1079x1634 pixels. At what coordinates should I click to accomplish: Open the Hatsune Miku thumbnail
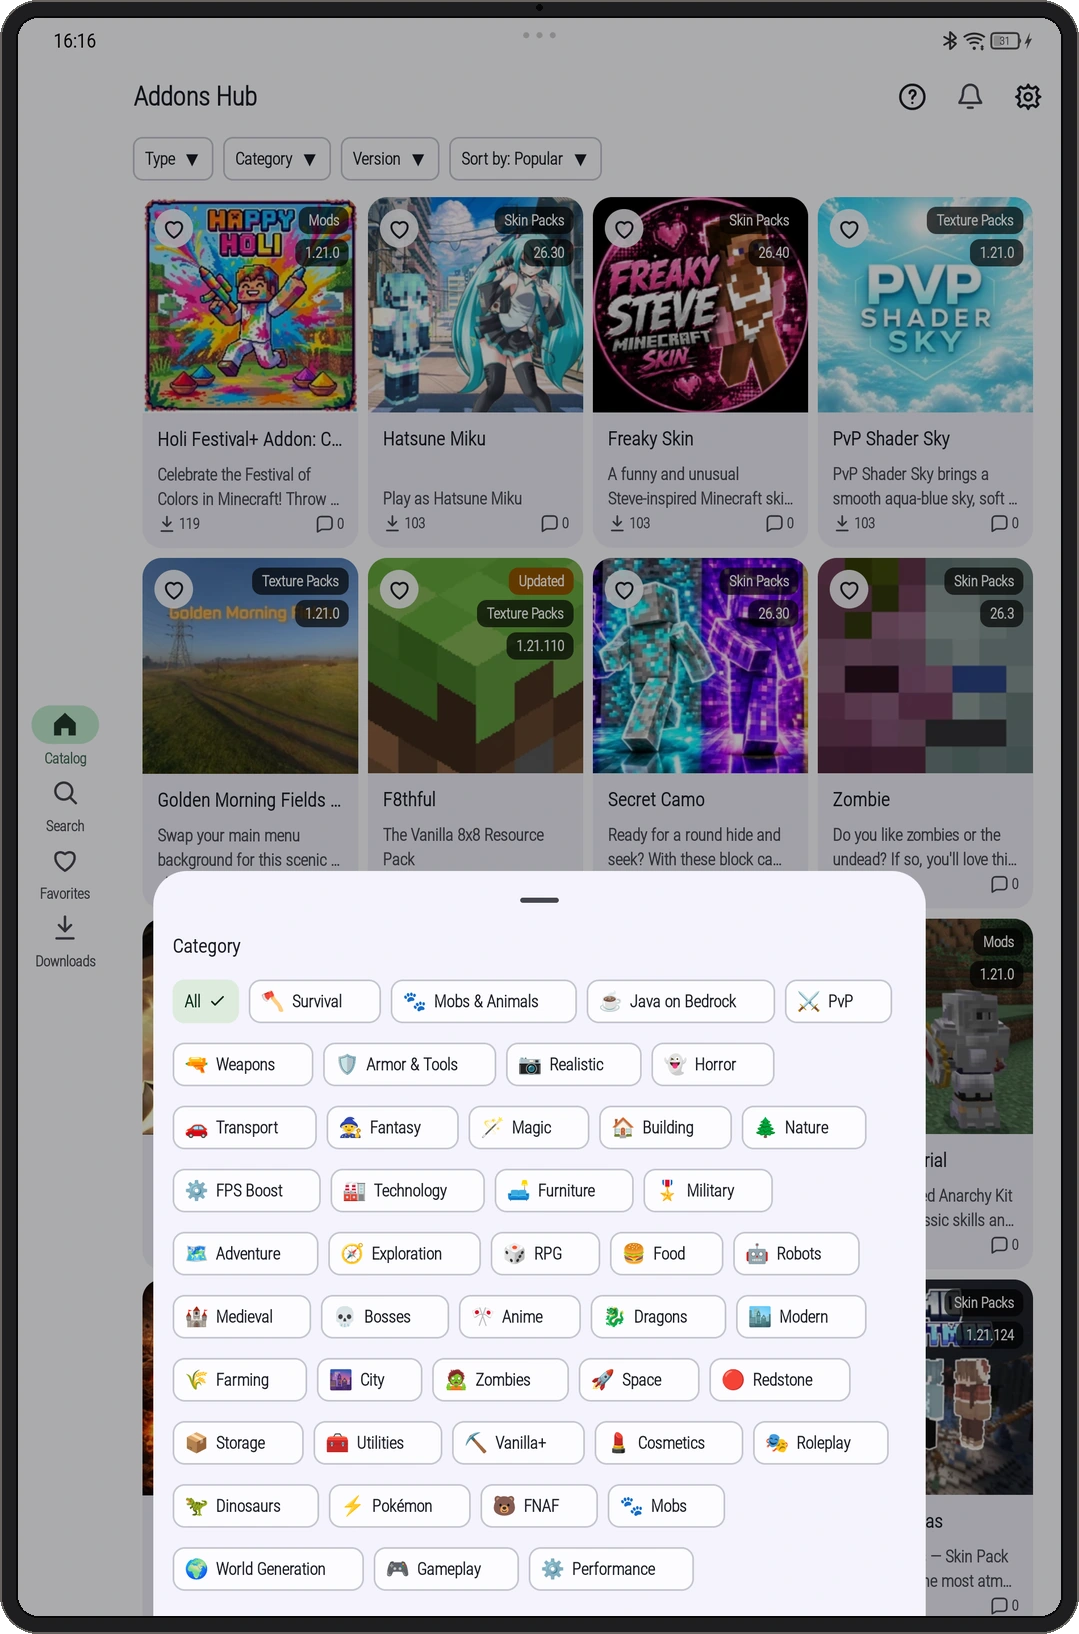tap(475, 305)
